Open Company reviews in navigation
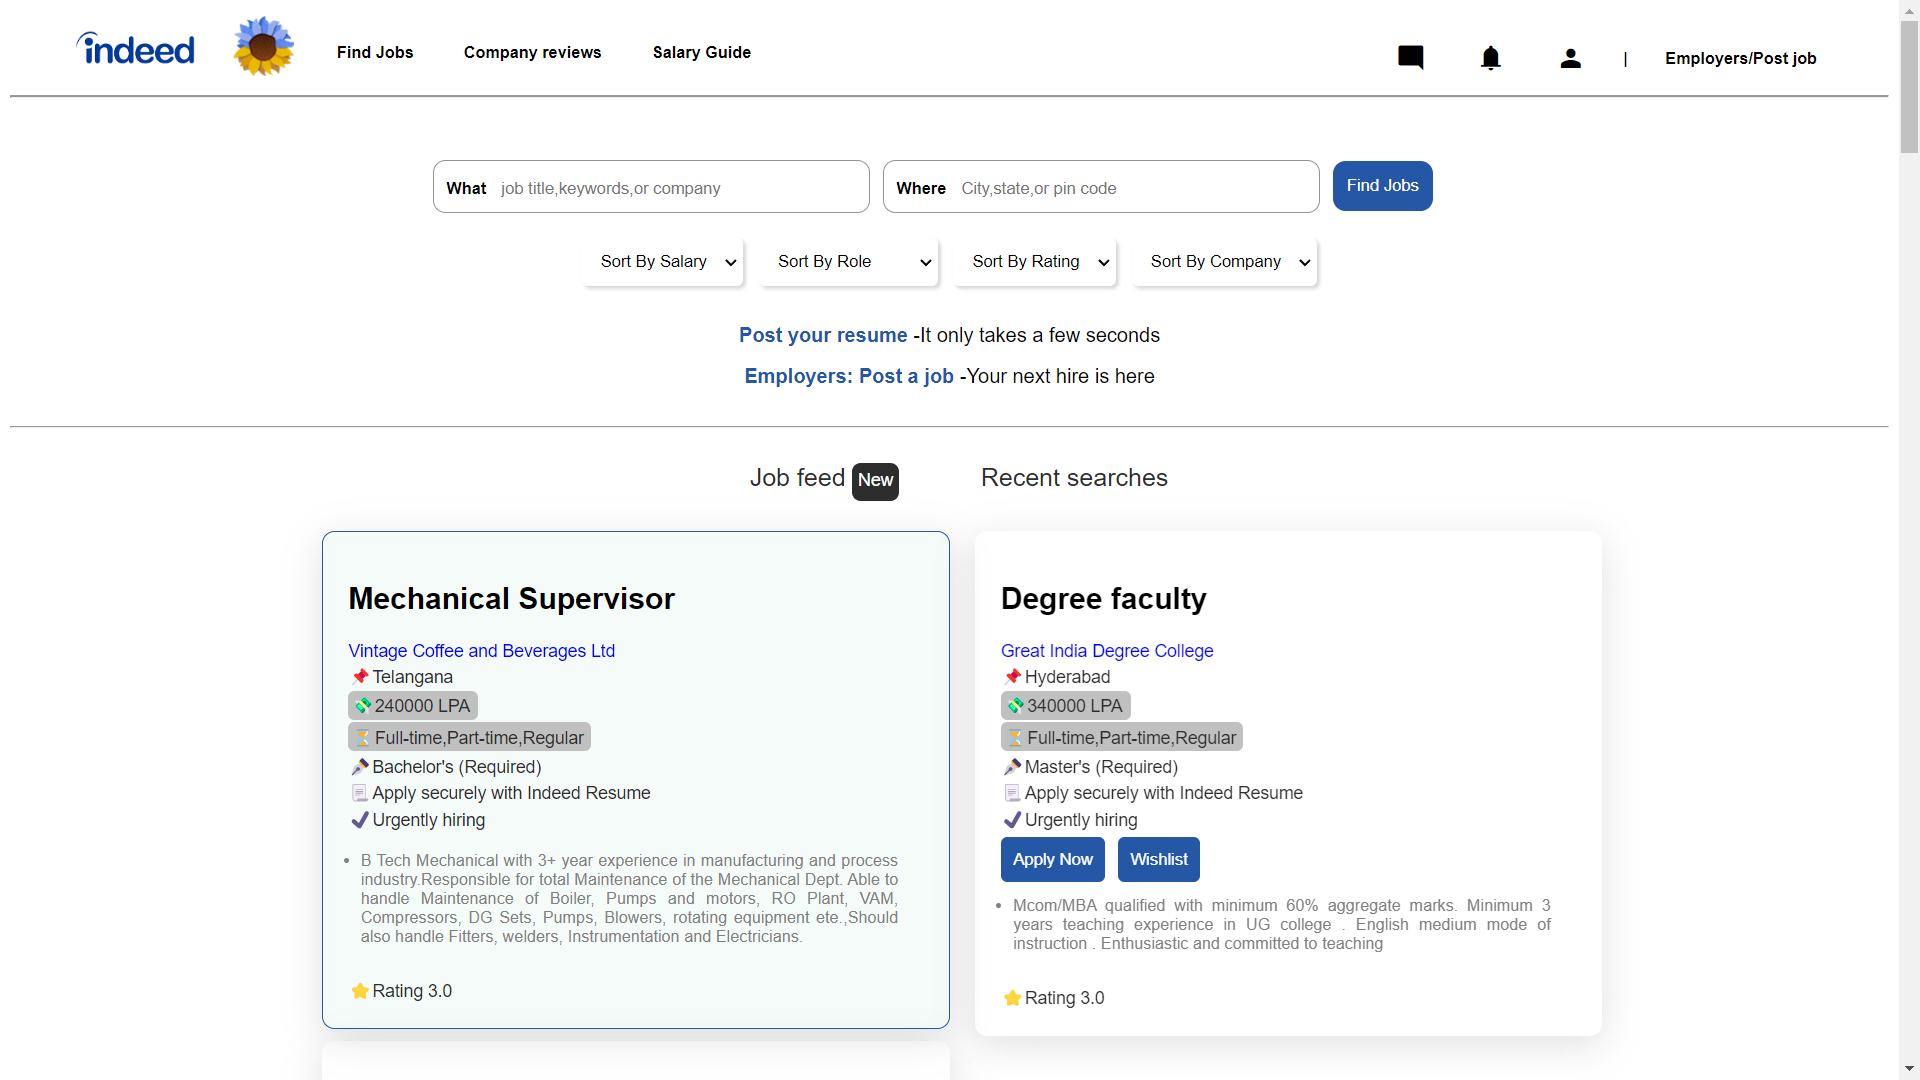This screenshot has width=1920, height=1080. [533, 52]
